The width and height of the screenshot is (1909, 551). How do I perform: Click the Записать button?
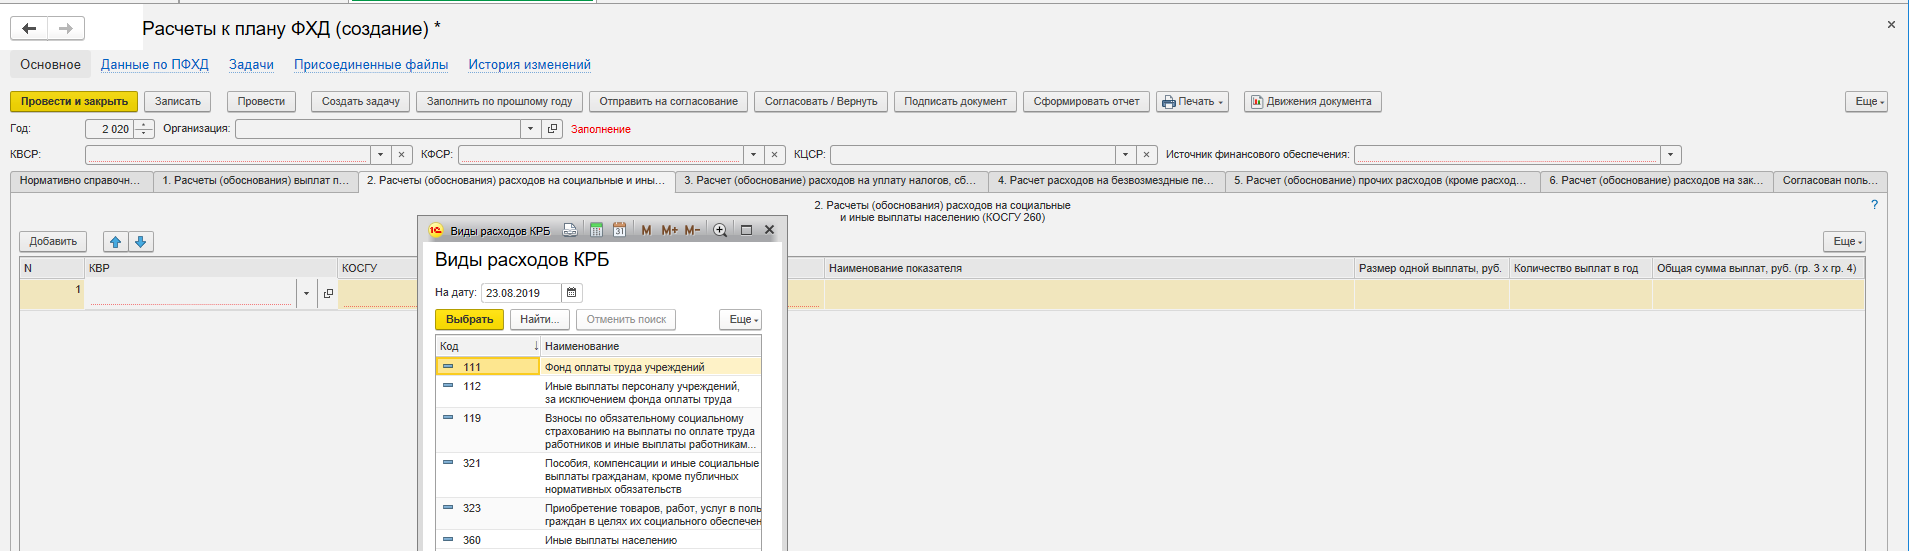click(178, 101)
